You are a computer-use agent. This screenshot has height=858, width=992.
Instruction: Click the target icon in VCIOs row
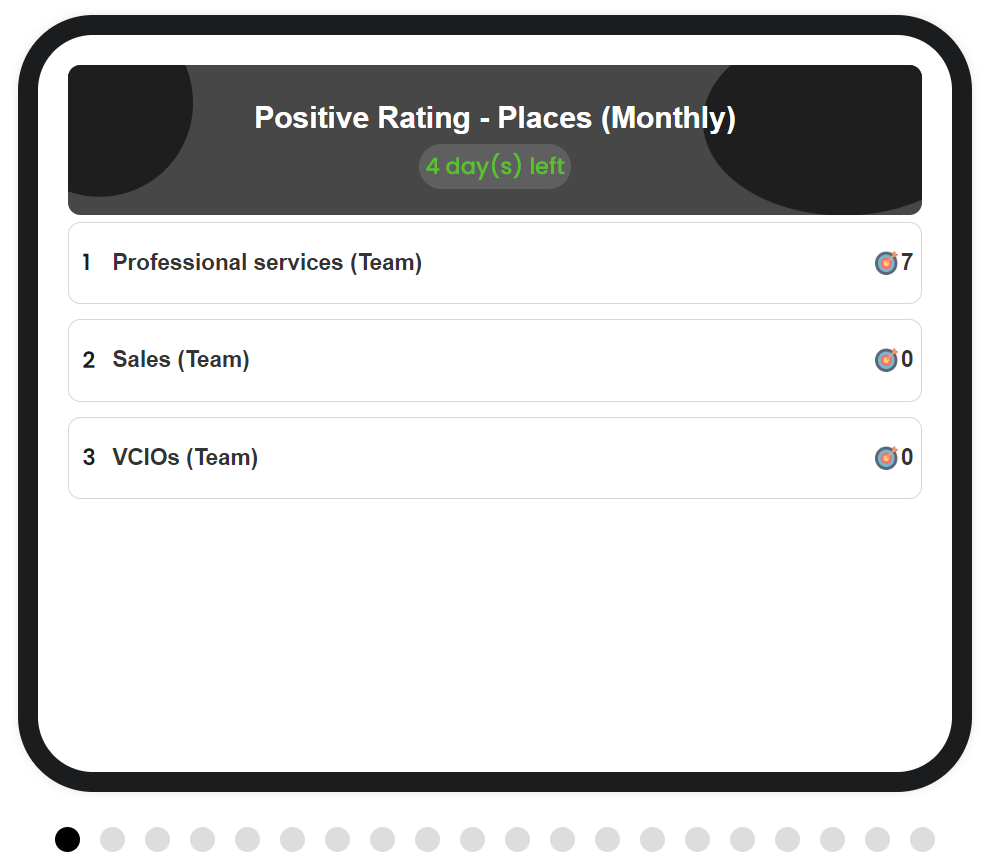click(x=886, y=457)
